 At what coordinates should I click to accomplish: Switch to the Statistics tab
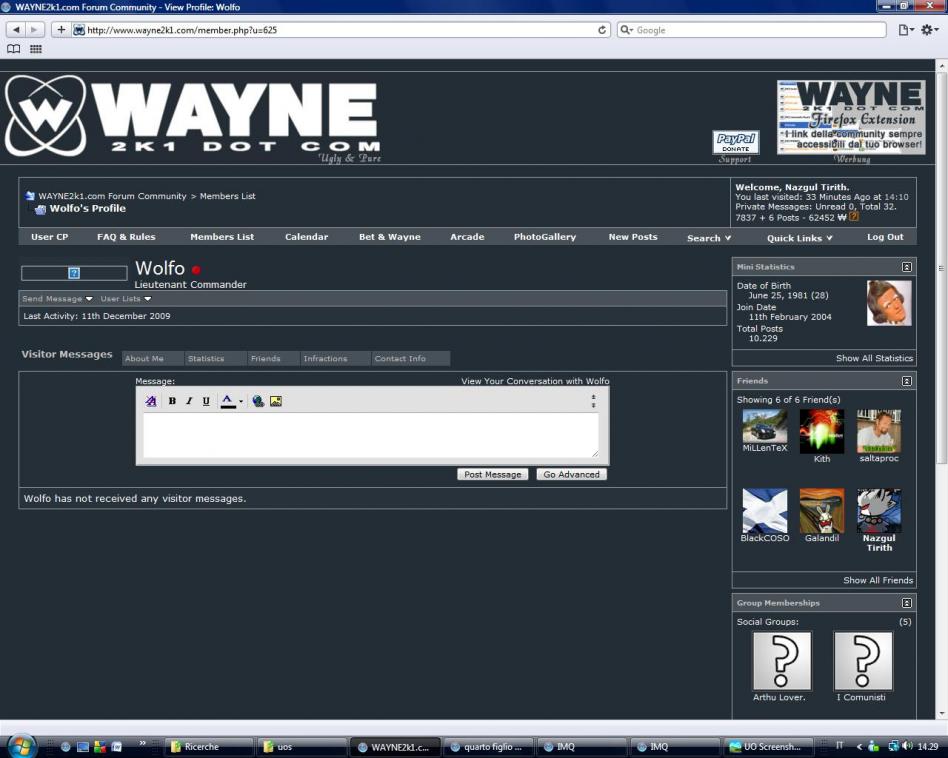click(215, 358)
